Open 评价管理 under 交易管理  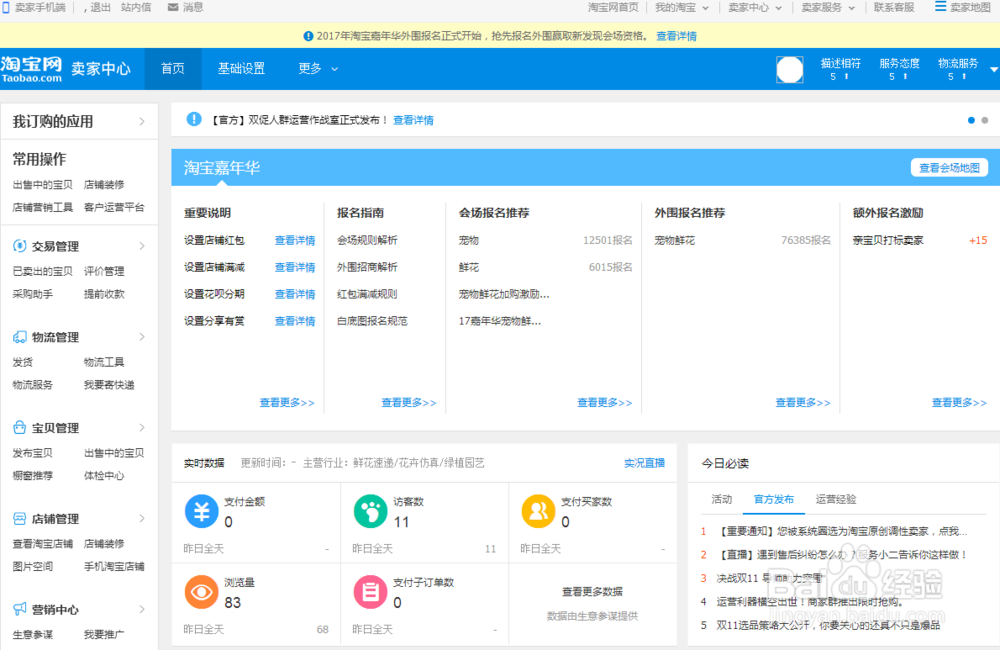[104, 271]
